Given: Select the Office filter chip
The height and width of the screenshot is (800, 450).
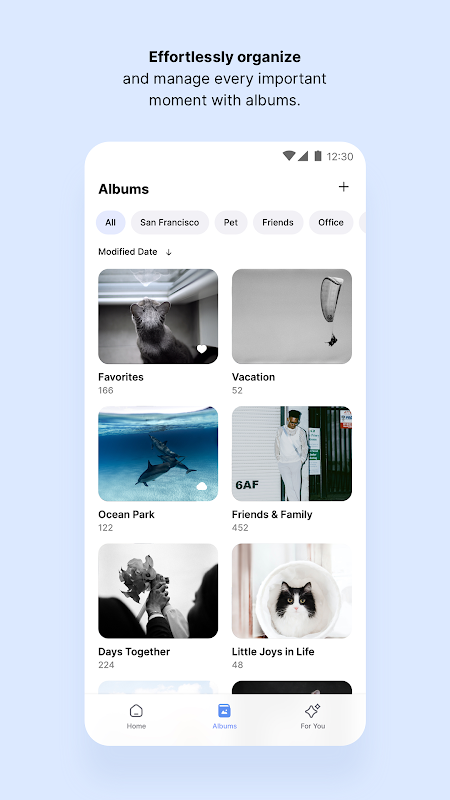Looking at the screenshot, I should coord(331,222).
